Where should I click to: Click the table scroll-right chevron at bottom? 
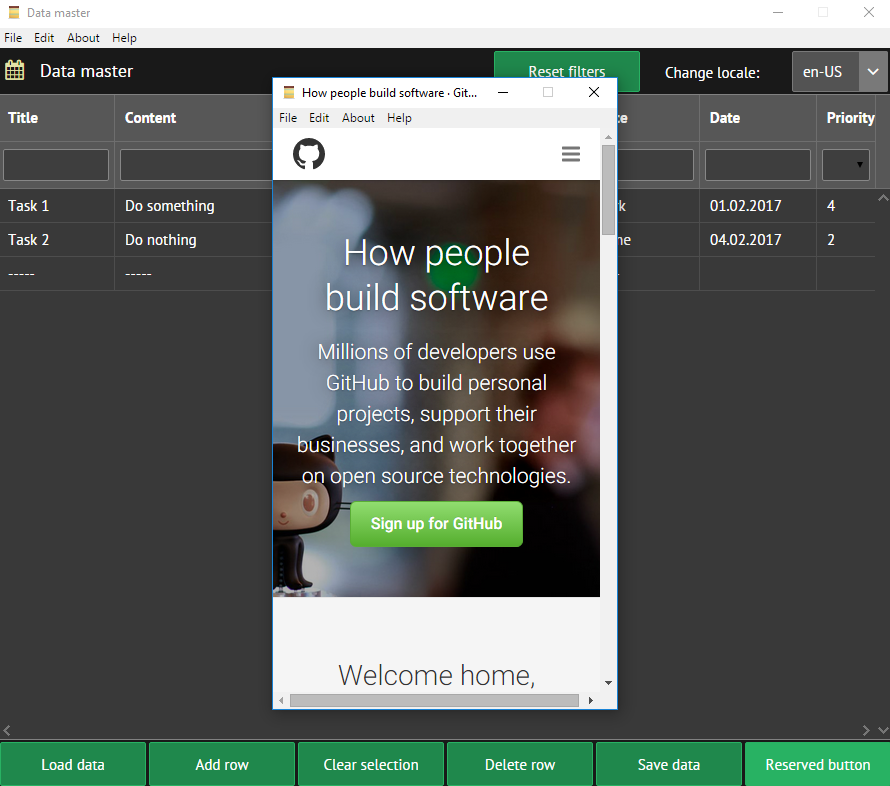866,730
